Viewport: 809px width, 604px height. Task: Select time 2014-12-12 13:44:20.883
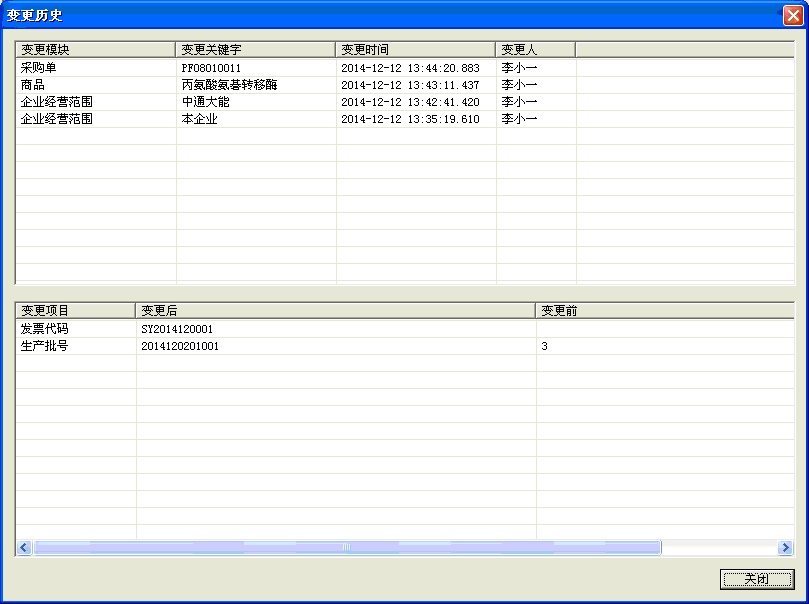tap(411, 68)
